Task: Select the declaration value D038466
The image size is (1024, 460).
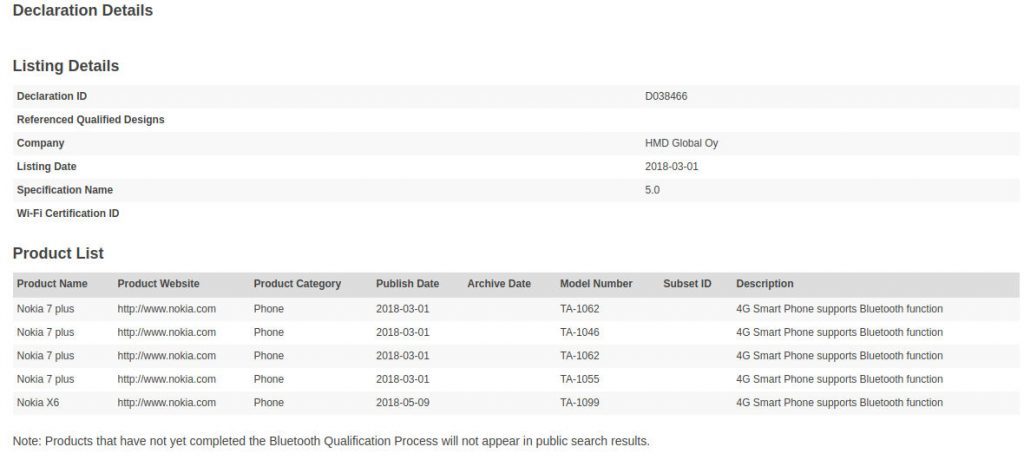Action: 665,96
